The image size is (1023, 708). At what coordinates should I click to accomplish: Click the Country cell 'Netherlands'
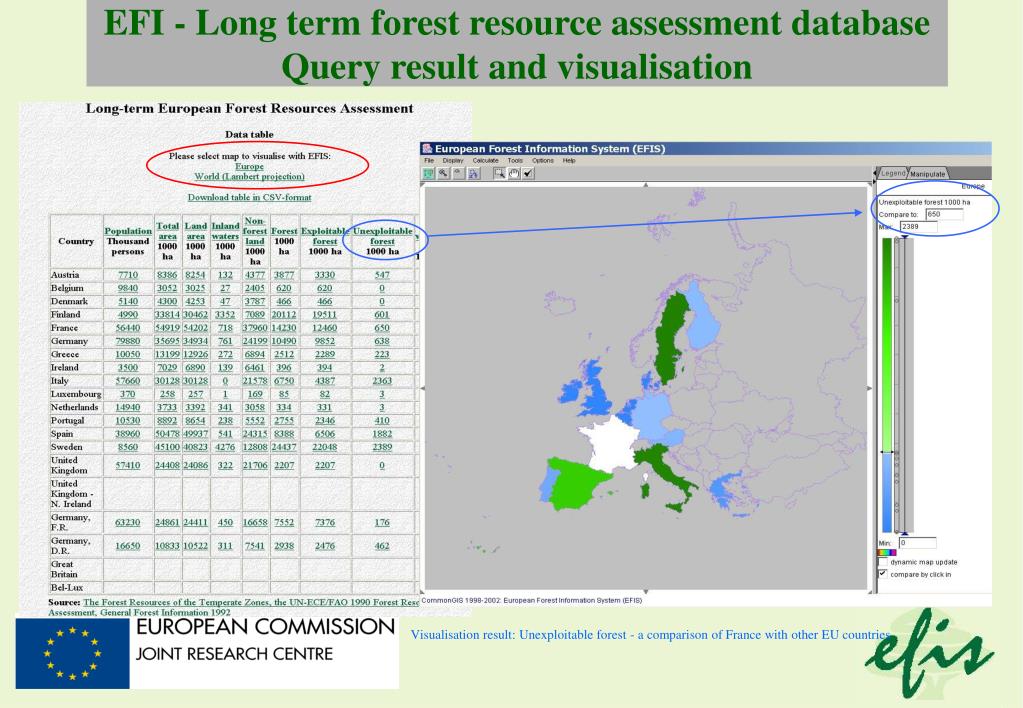pyautogui.click(x=75, y=407)
